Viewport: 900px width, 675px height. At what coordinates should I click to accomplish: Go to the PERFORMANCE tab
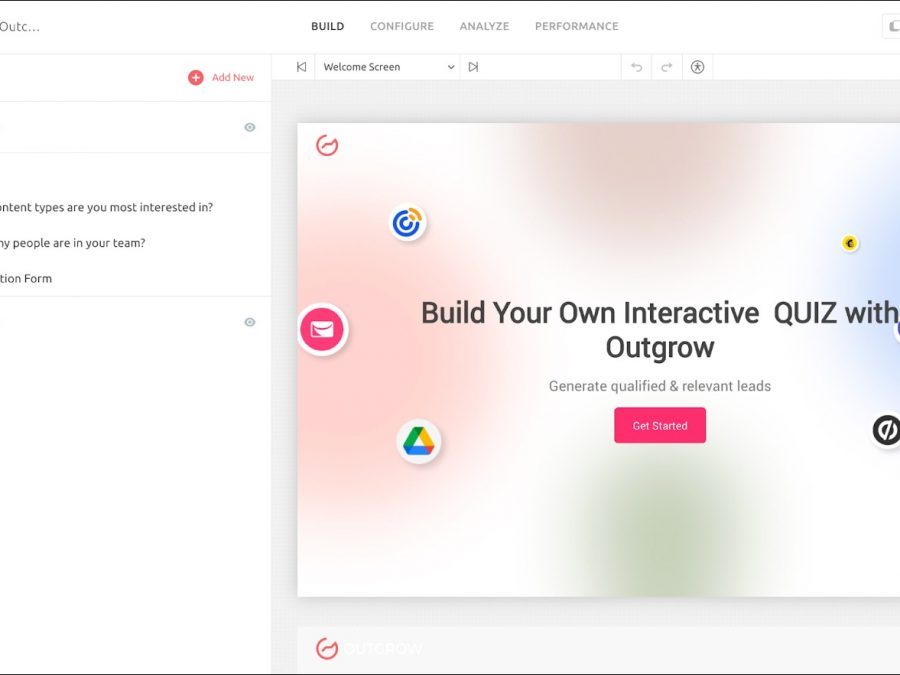(x=576, y=26)
